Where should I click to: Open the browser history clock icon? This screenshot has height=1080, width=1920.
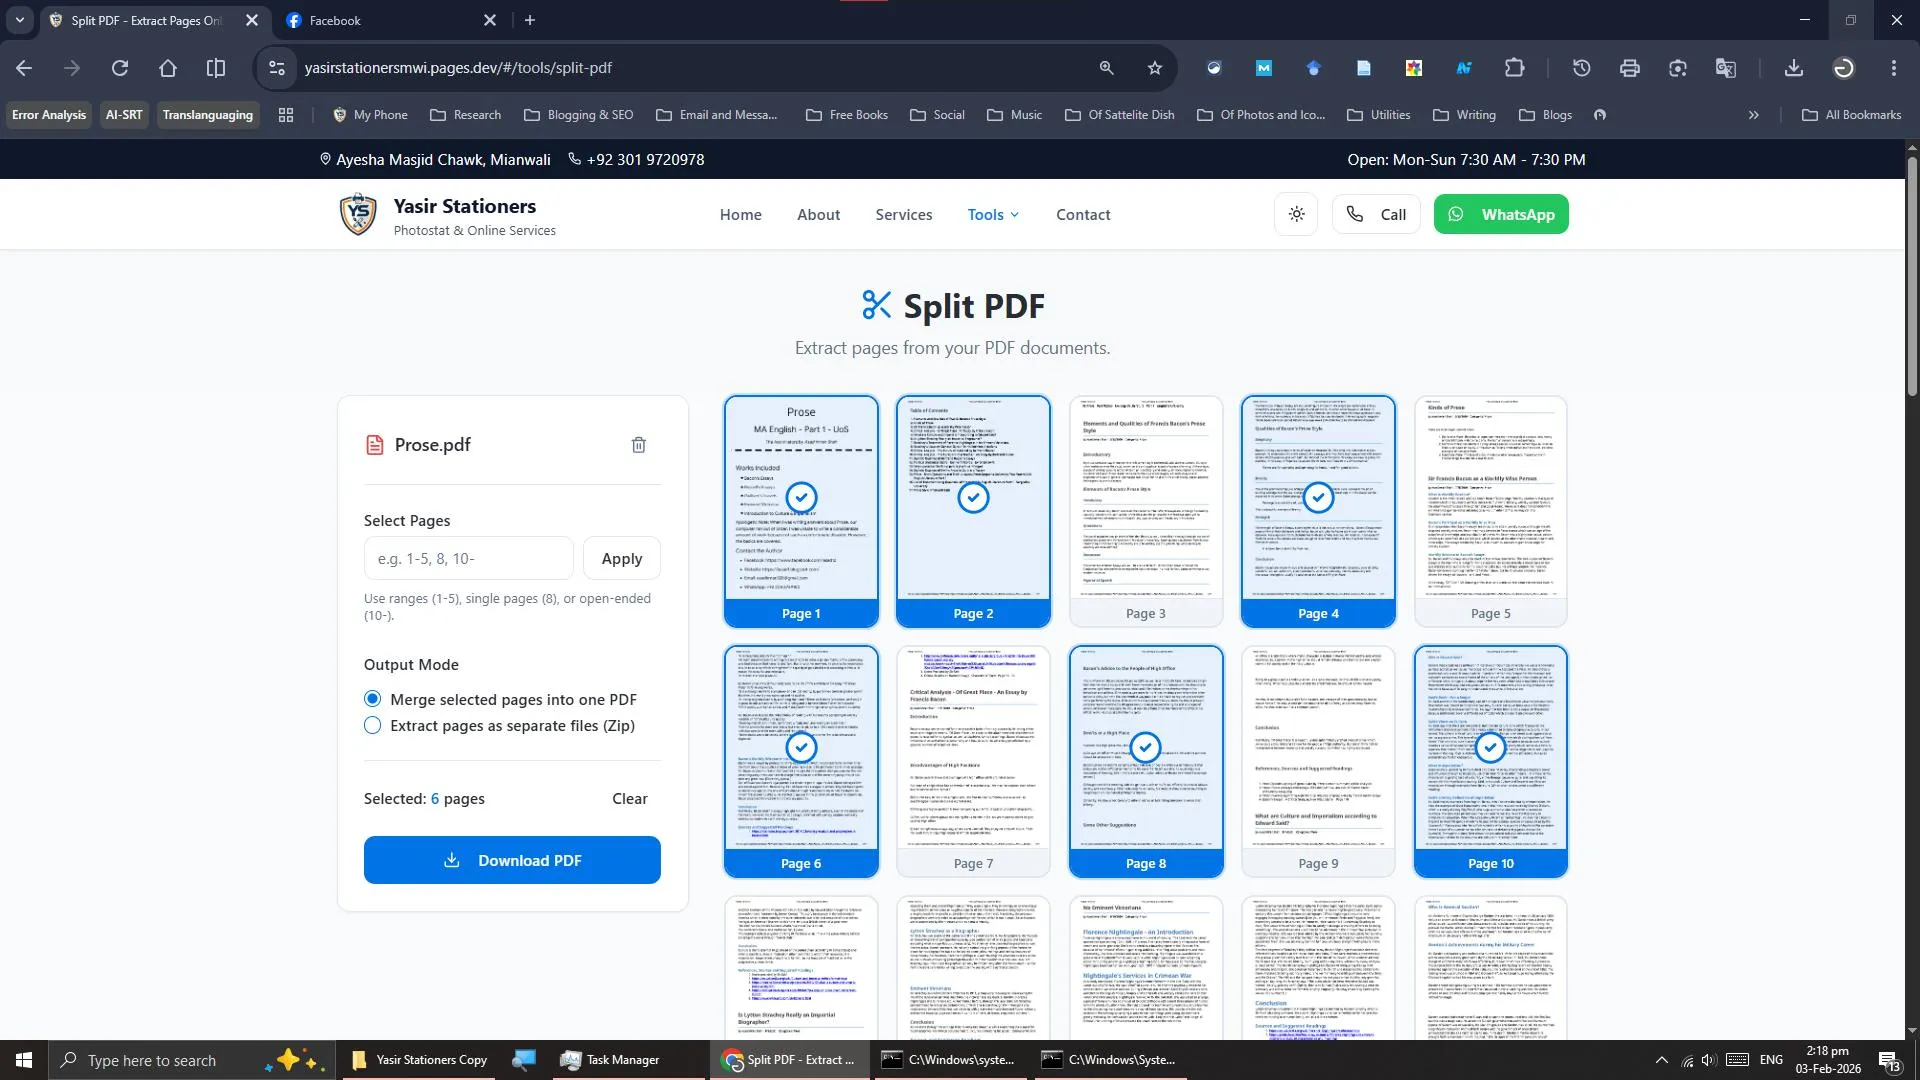[1581, 68]
